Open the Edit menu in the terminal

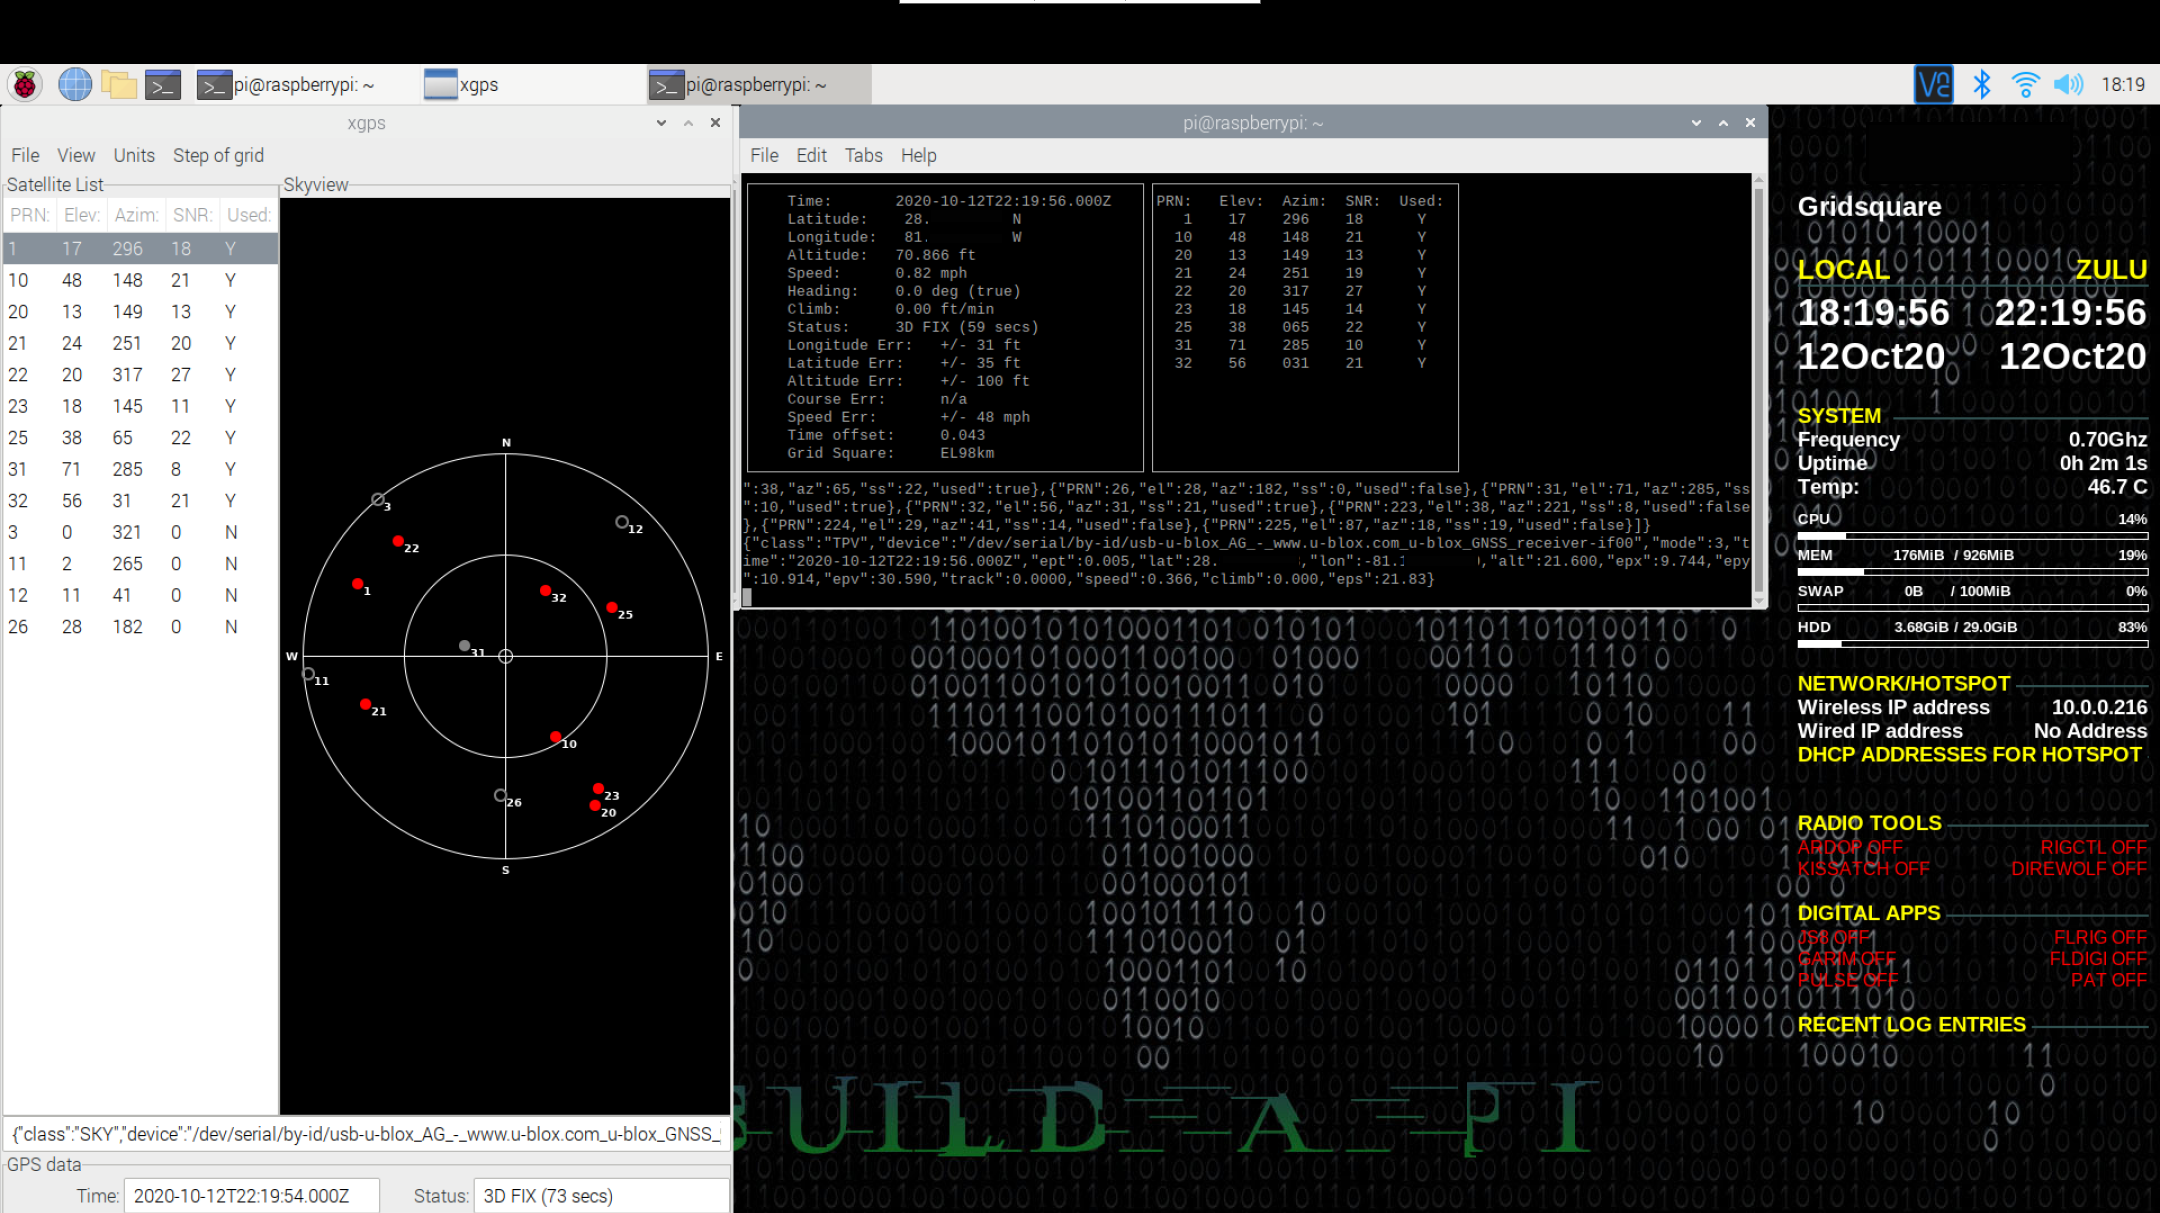coord(810,155)
